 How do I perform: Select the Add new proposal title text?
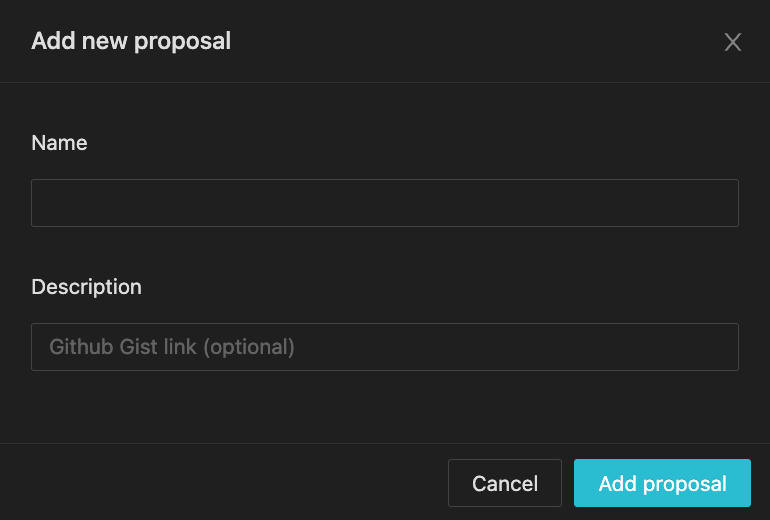click(x=131, y=41)
